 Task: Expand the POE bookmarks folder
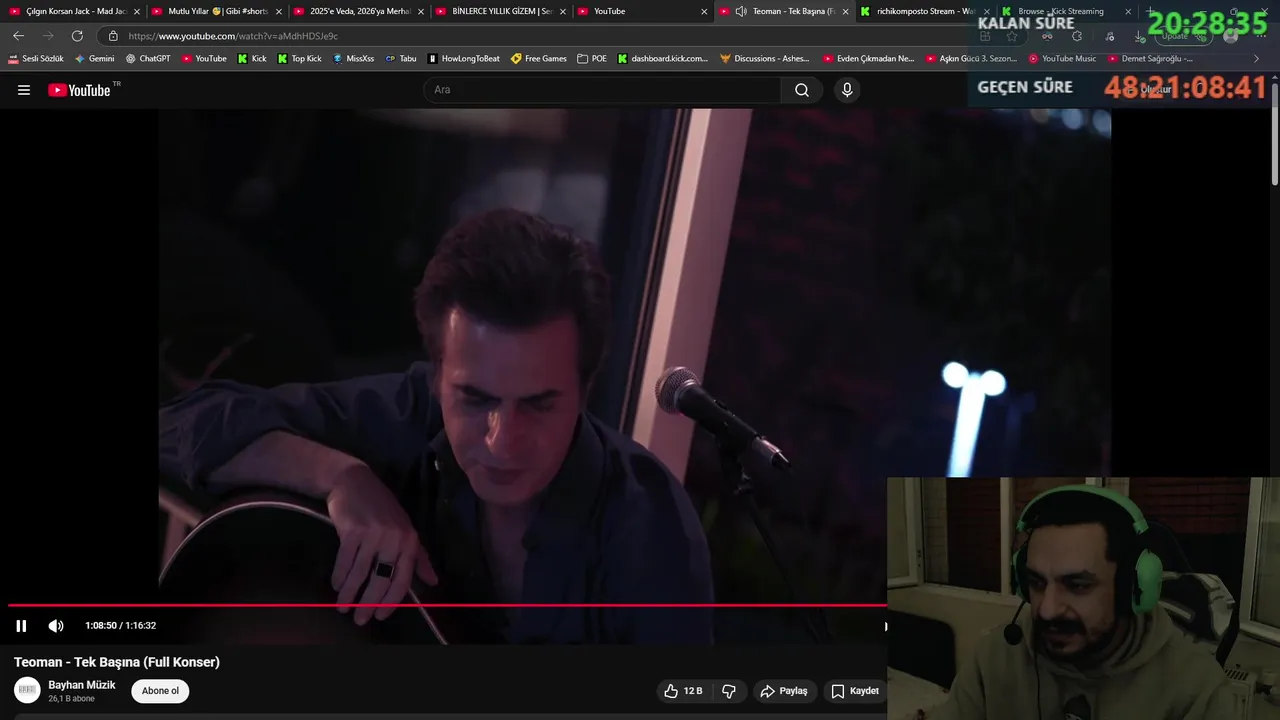coord(592,59)
